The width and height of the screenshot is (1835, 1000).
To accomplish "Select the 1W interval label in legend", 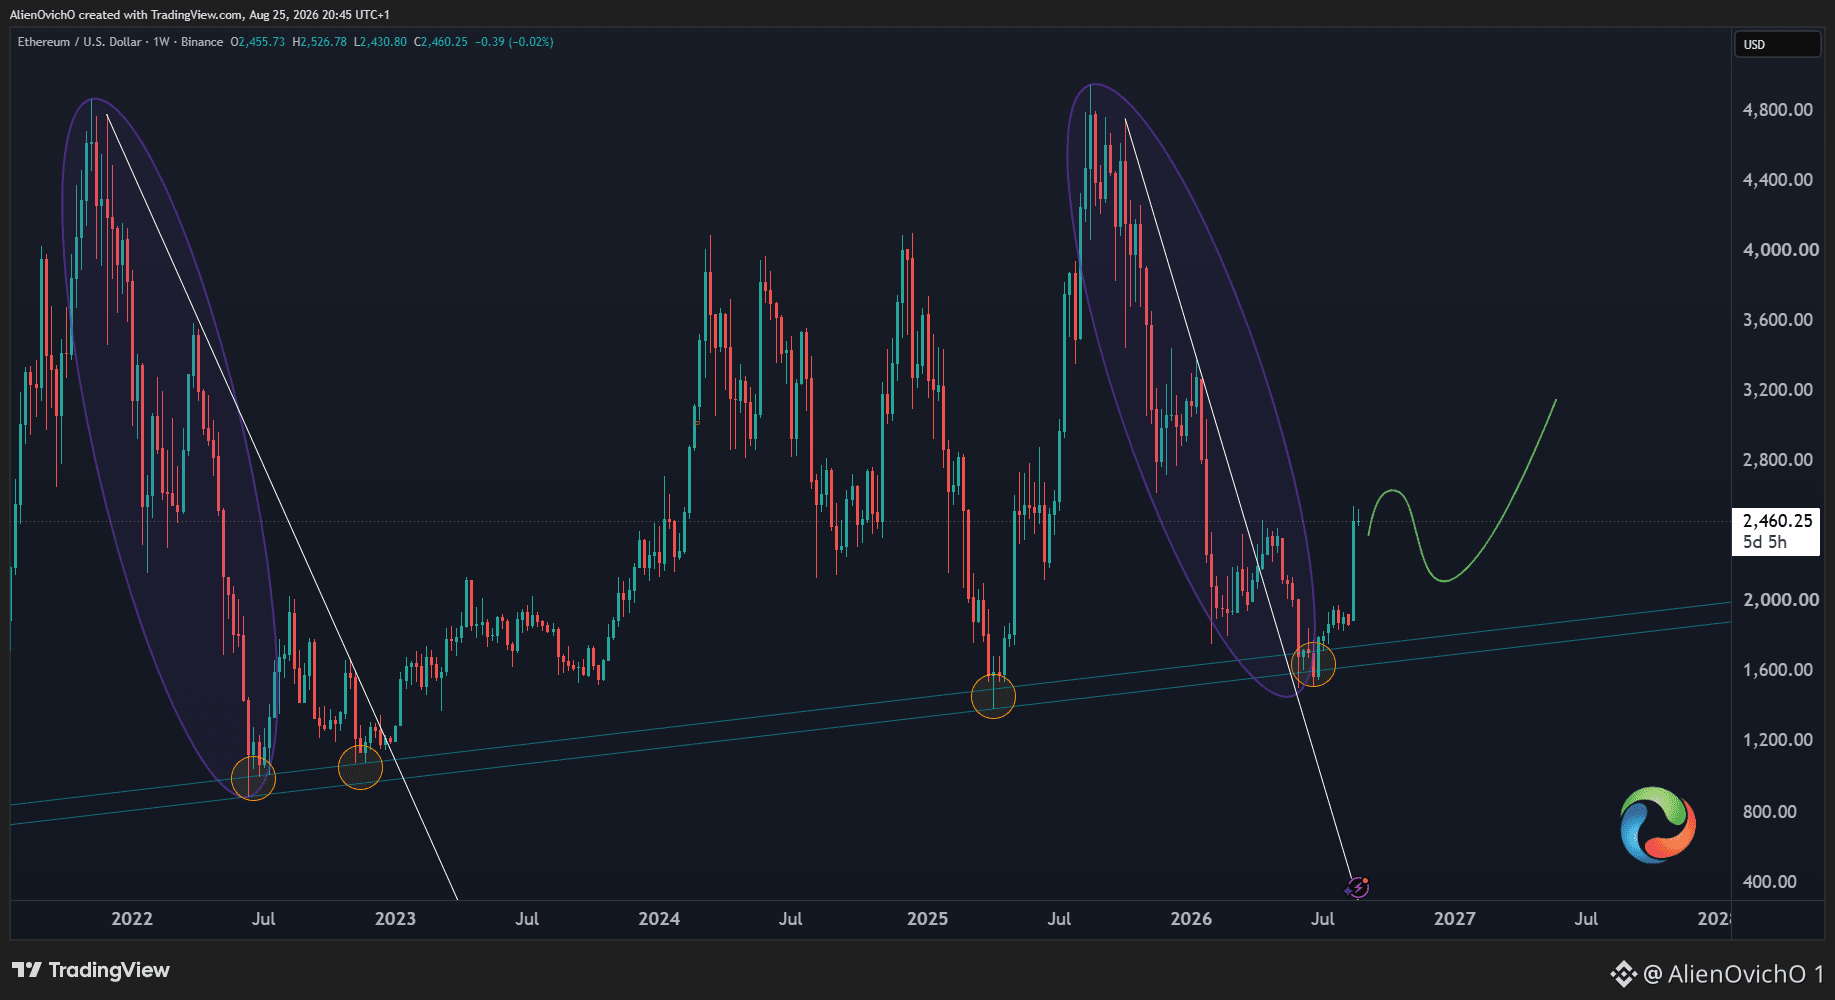I will (161, 42).
